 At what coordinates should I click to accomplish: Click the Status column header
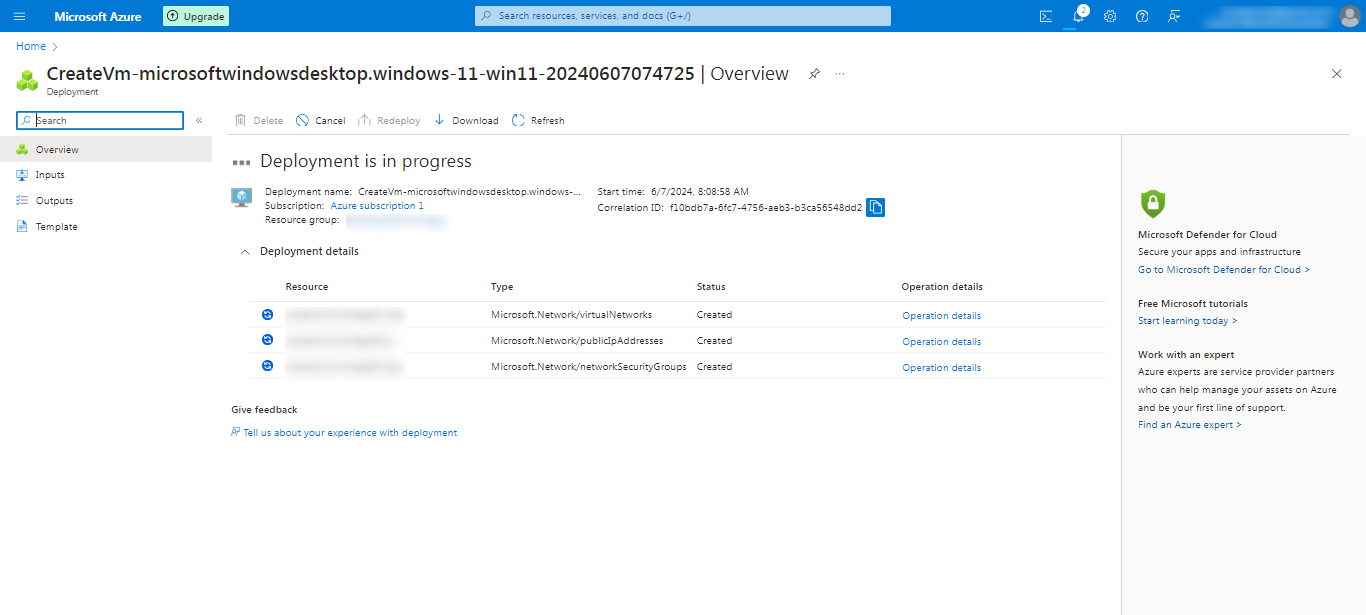[x=711, y=287]
